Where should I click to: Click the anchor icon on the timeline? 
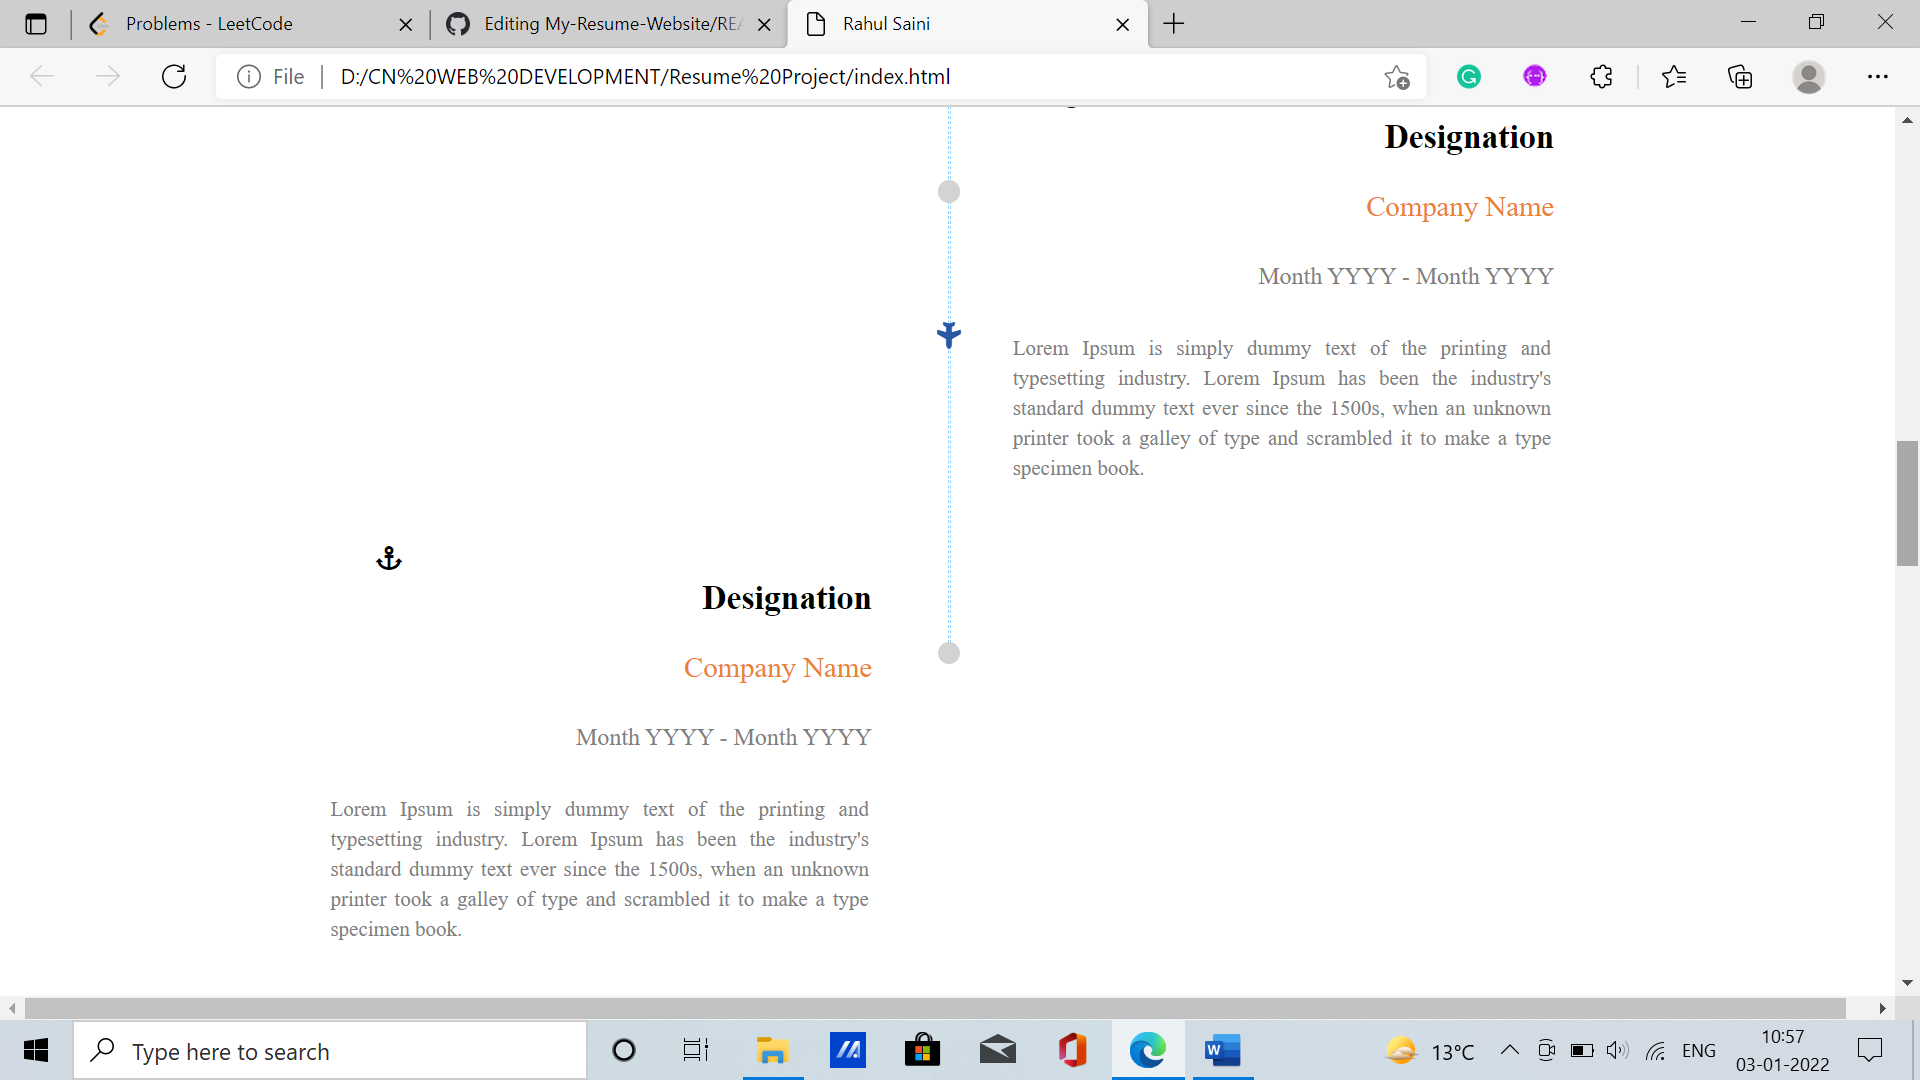(388, 558)
